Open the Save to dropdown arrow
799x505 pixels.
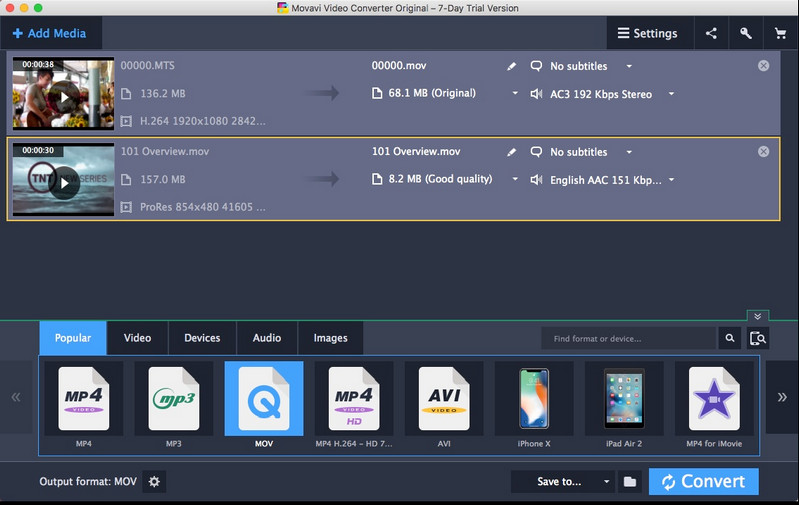[x=606, y=482]
